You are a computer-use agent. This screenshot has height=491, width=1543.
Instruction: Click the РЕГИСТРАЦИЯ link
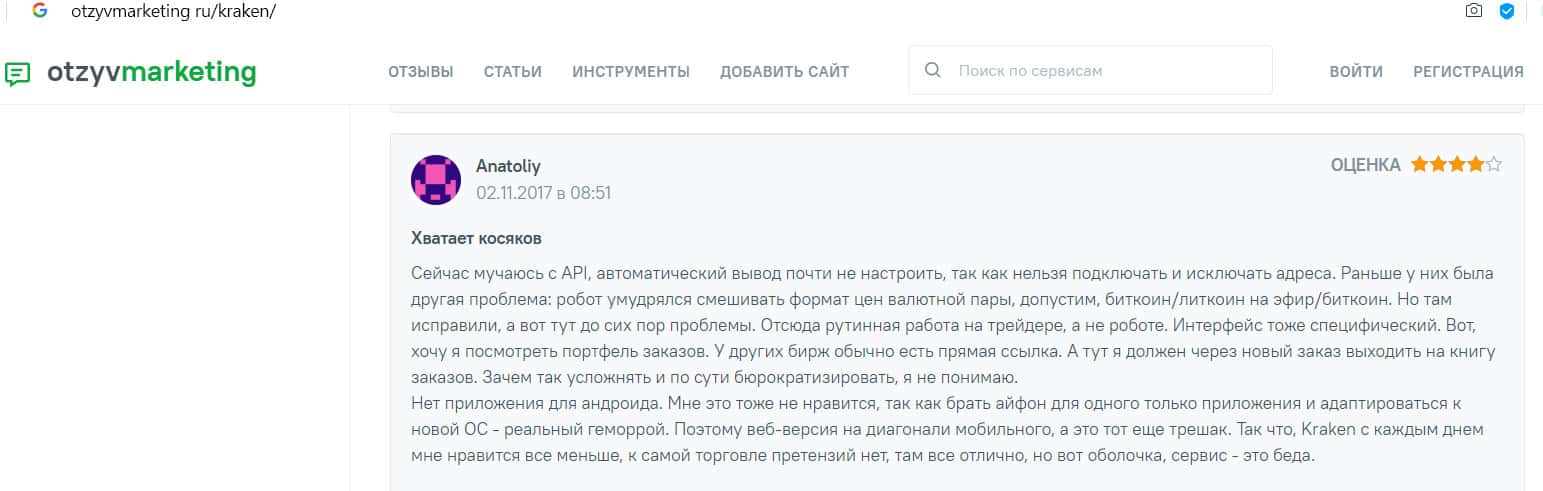pyautogui.click(x=1468, y=72)
